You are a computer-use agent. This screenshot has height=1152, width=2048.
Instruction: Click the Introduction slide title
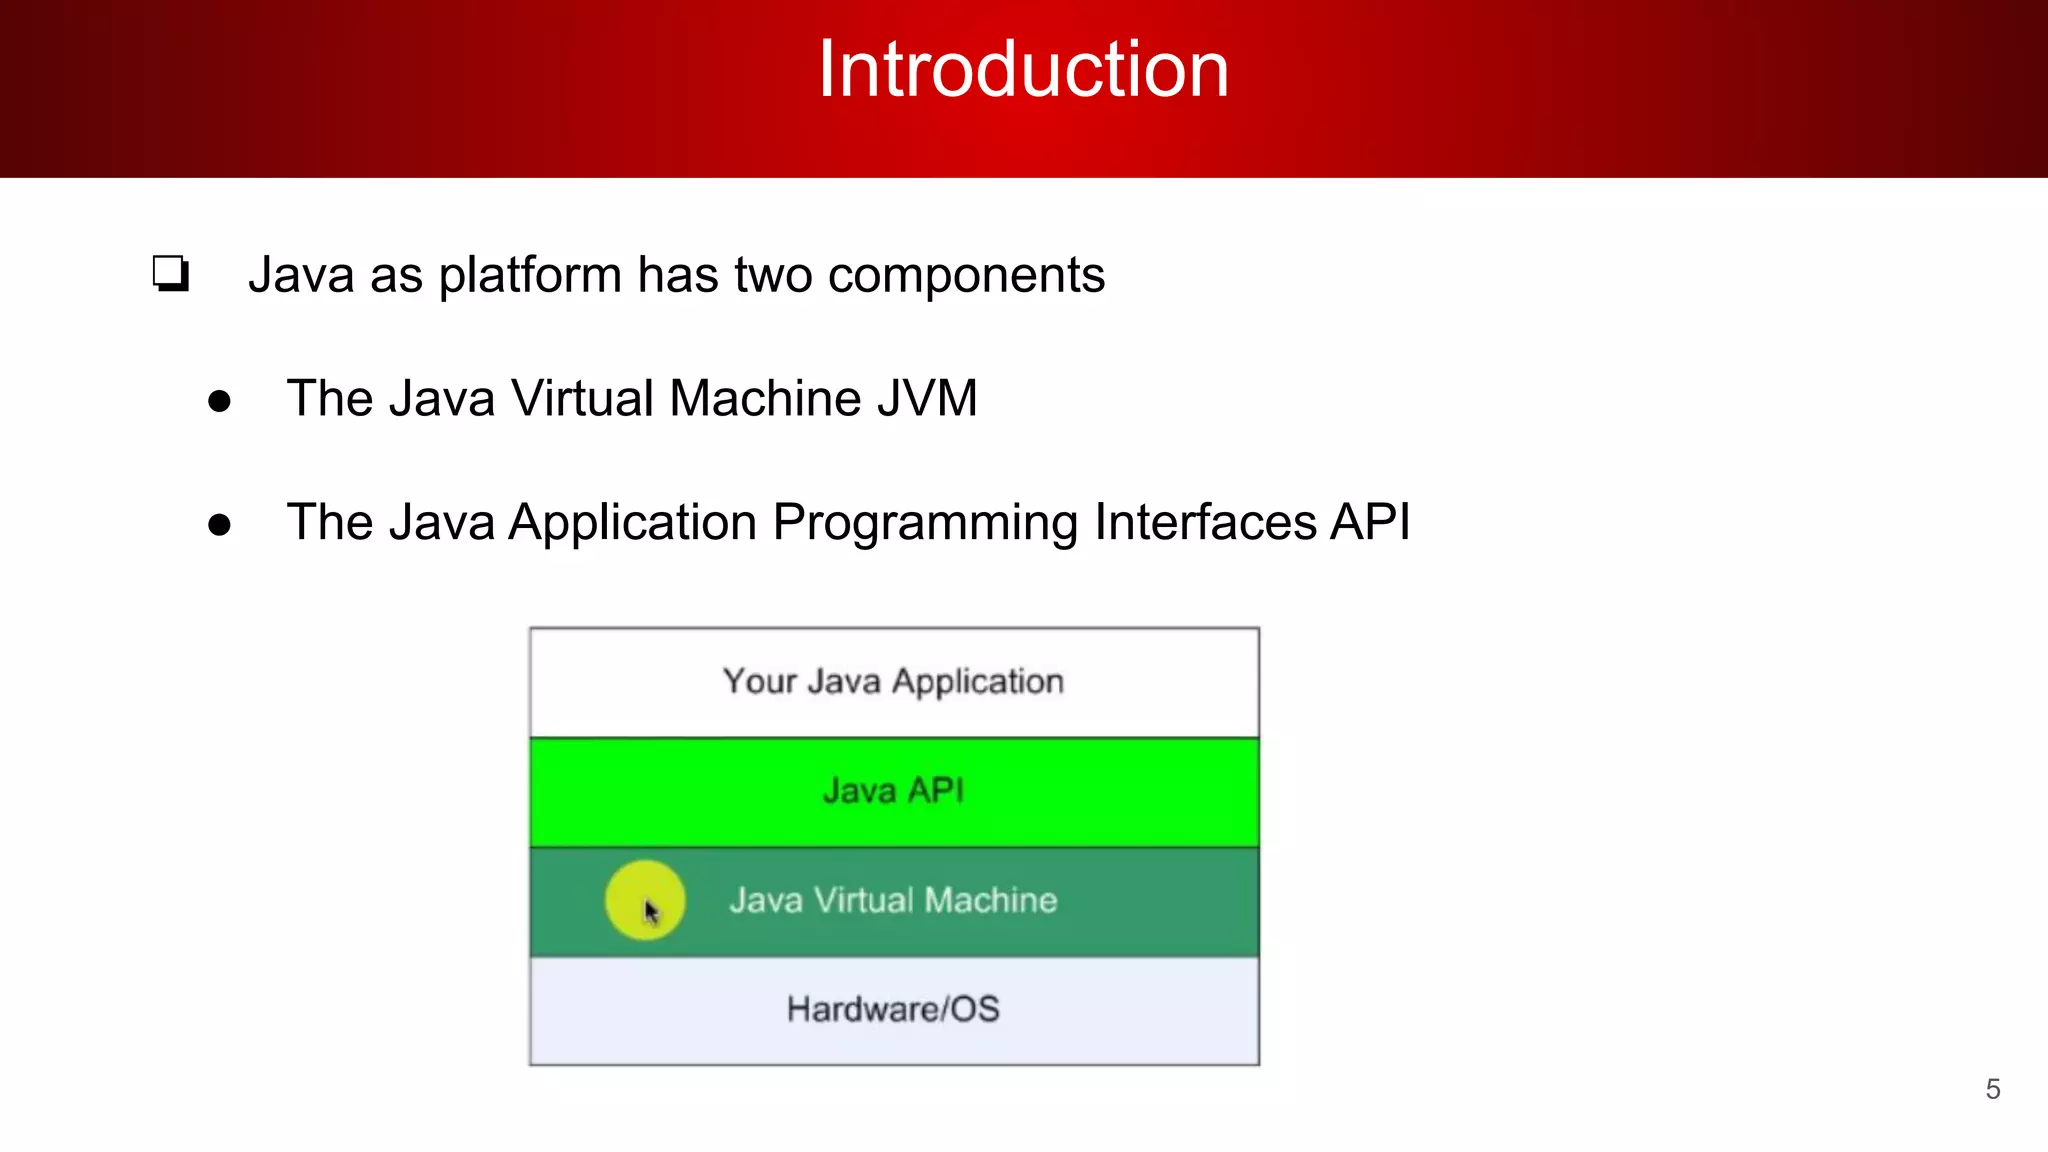[x=1023, y=70]
